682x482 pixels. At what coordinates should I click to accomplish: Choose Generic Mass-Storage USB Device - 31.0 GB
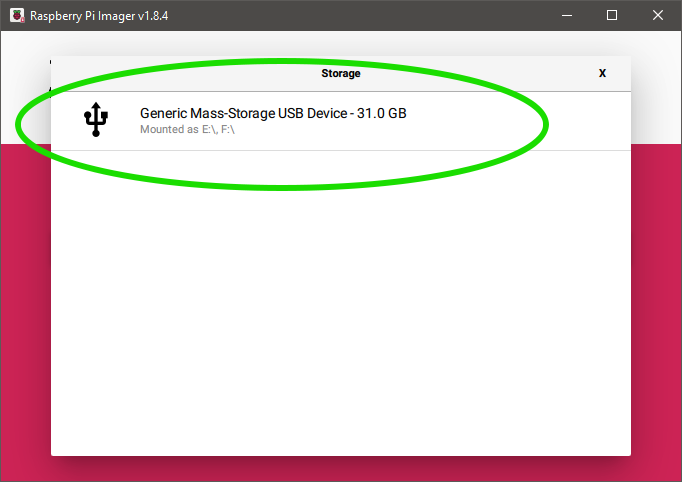click(341, 121)
